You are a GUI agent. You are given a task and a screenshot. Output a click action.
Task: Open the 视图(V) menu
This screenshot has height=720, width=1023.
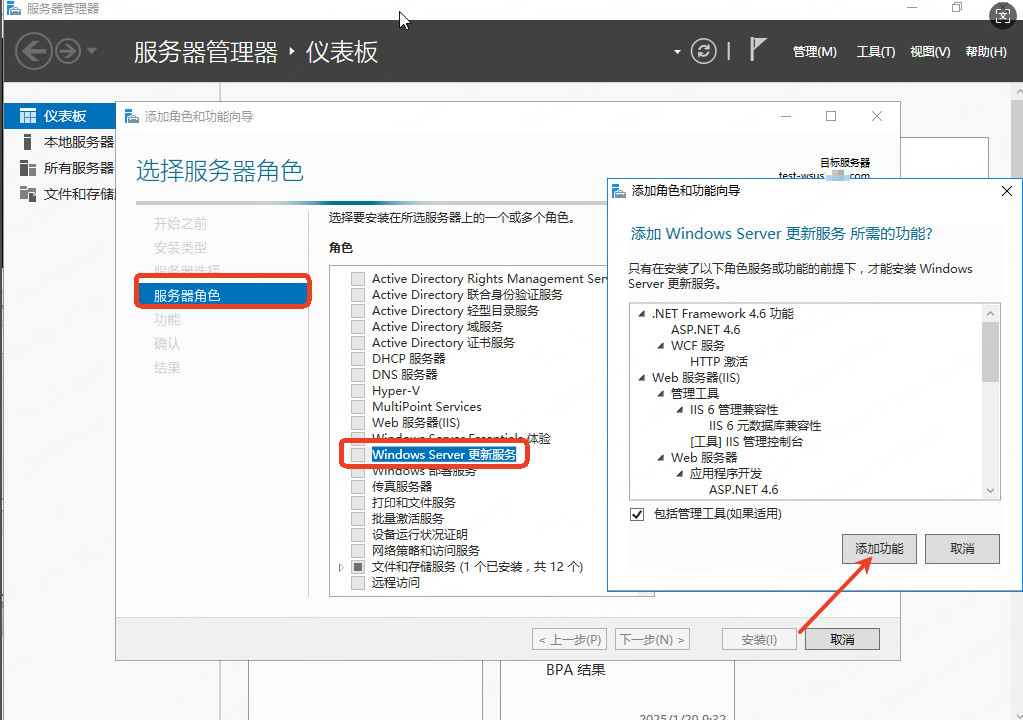pyautogui.click(x=930, y=52)
